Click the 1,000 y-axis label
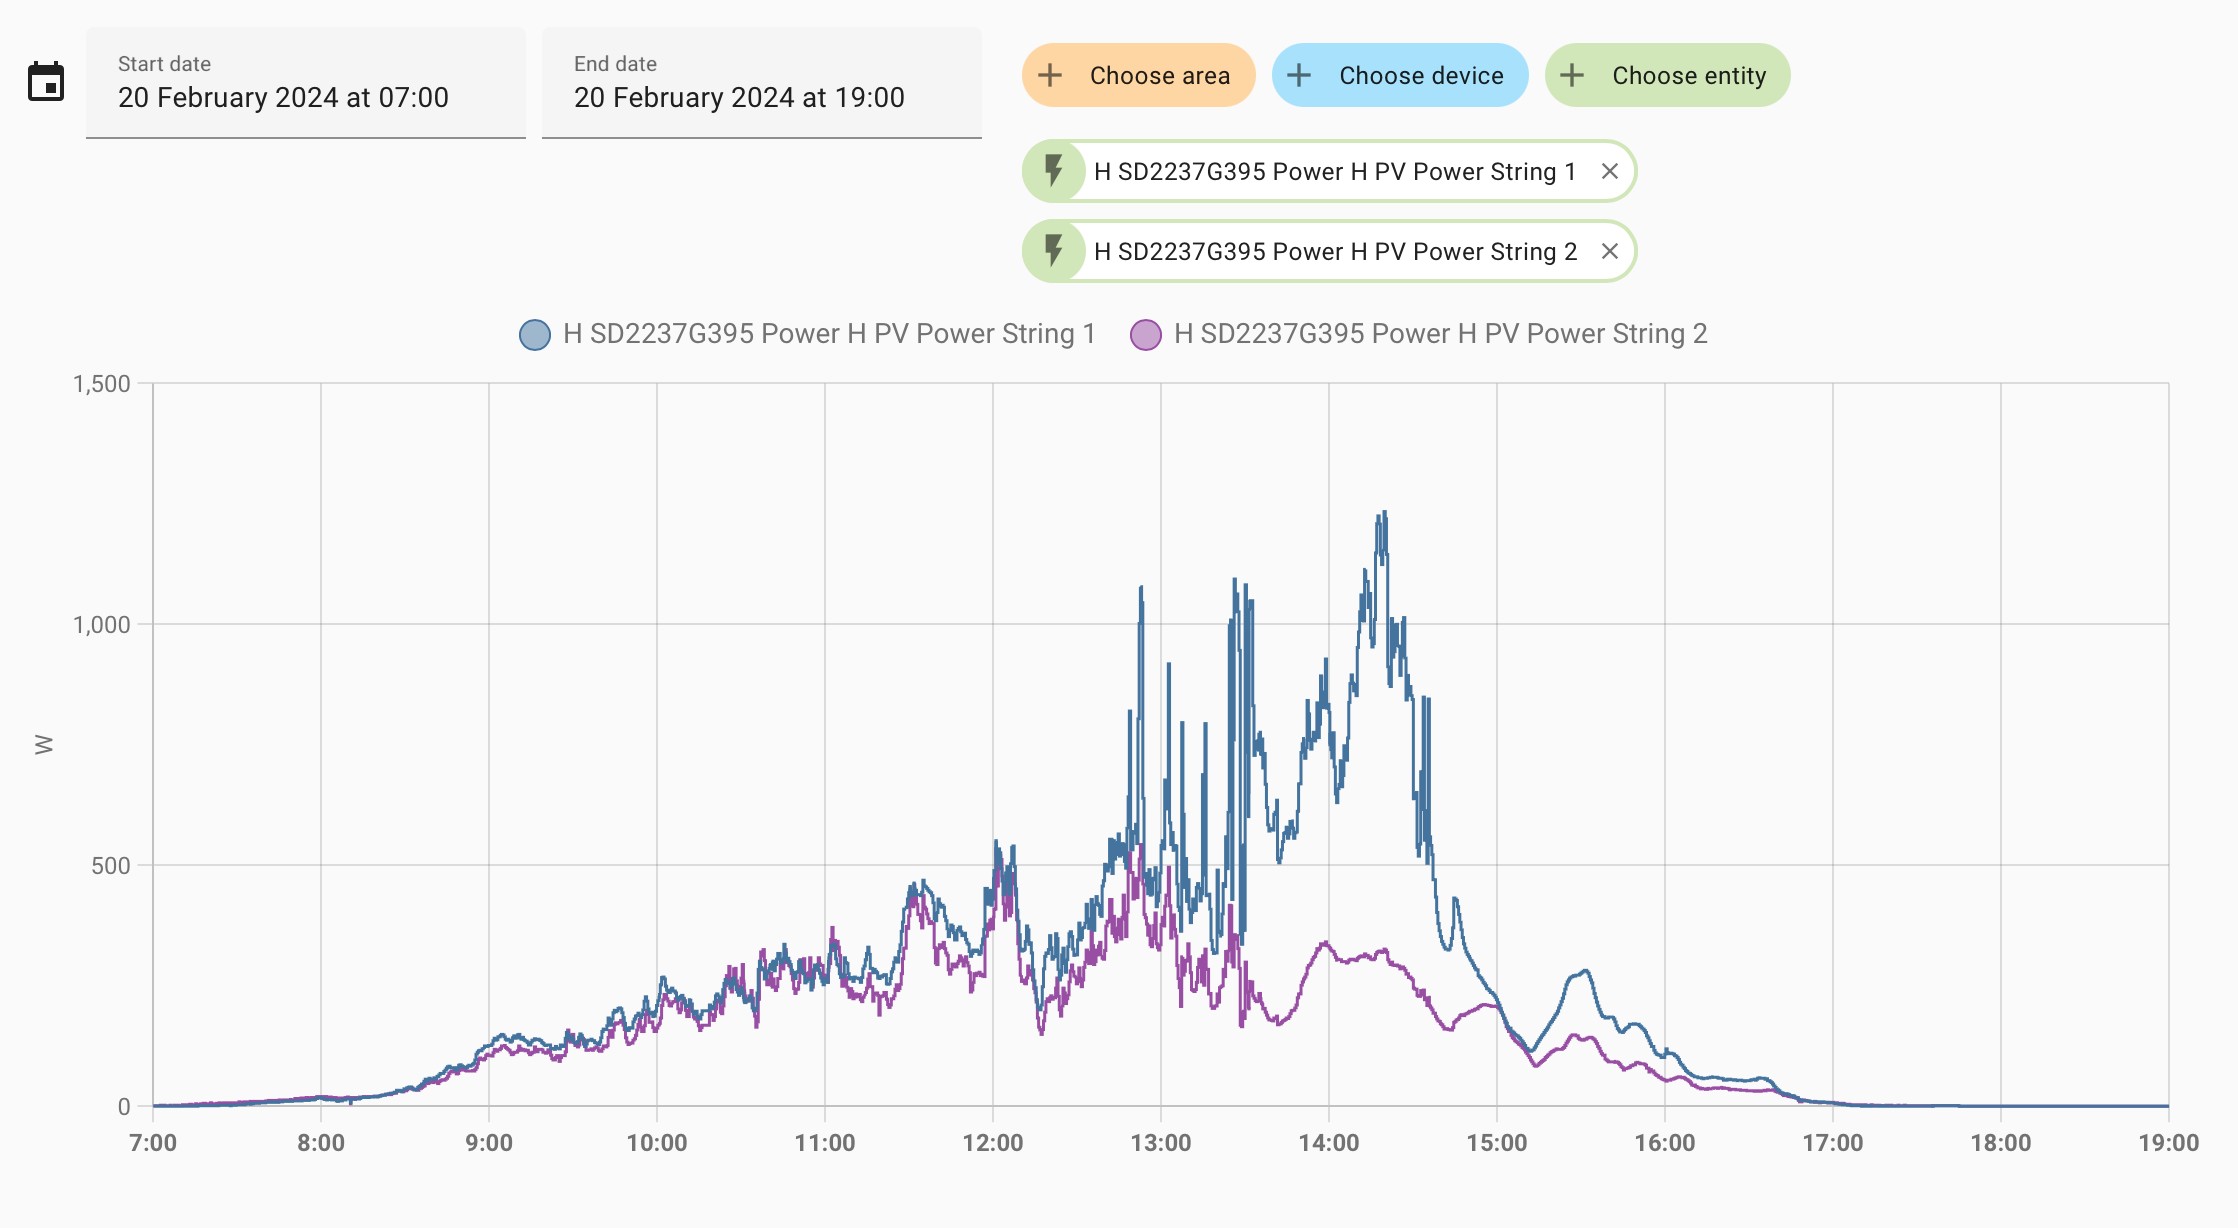2238x1228 pixels. [102, 625]
